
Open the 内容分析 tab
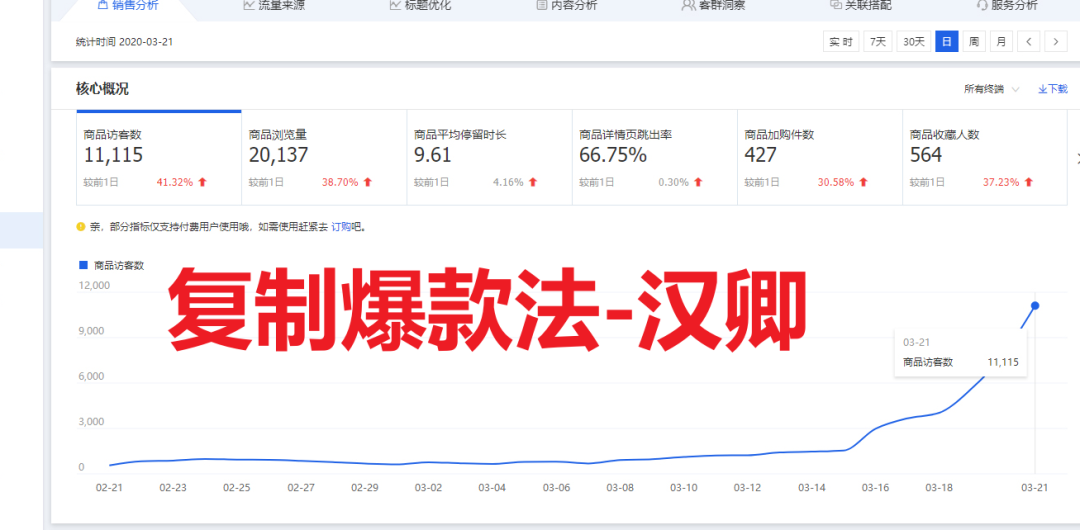pos(566,6)
